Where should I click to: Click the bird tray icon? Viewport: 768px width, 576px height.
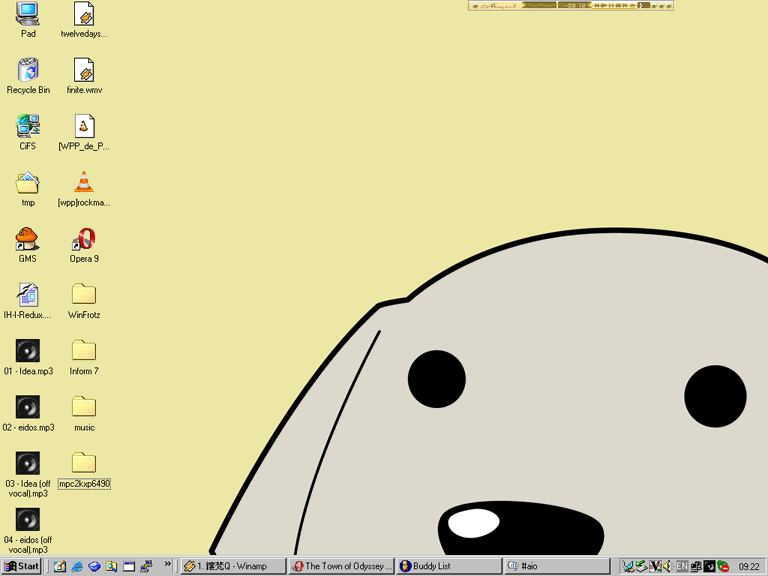[x=627, y=566]
